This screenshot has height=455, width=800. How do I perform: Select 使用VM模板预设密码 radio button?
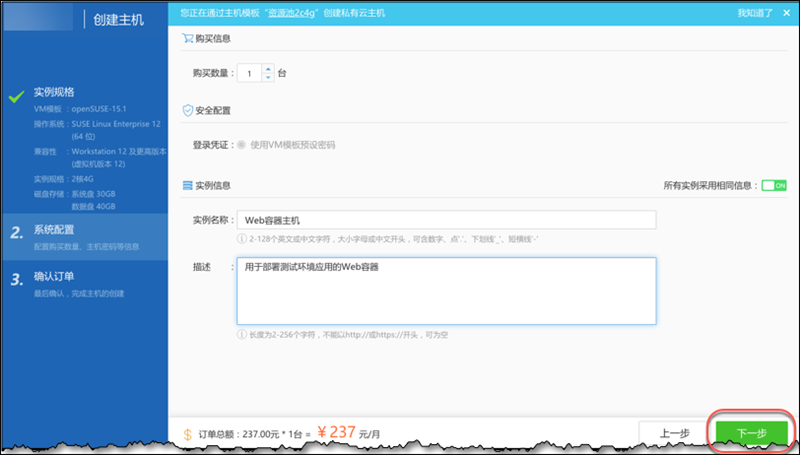[241, 145]
